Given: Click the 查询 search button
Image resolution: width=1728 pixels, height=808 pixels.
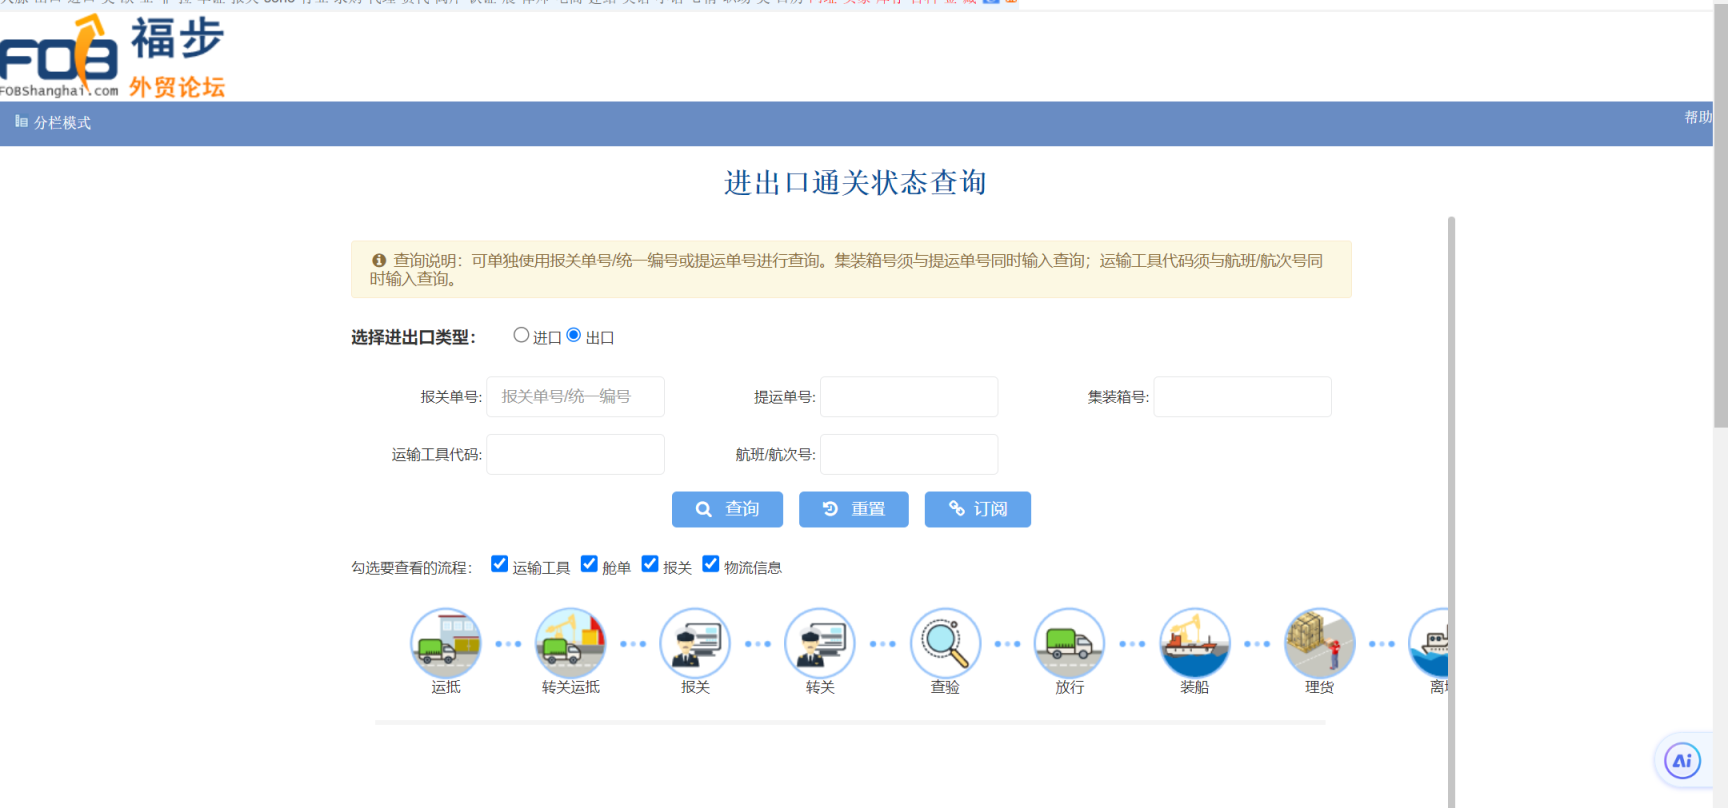Looking at the screenshot, I should [x=727, y=509].
